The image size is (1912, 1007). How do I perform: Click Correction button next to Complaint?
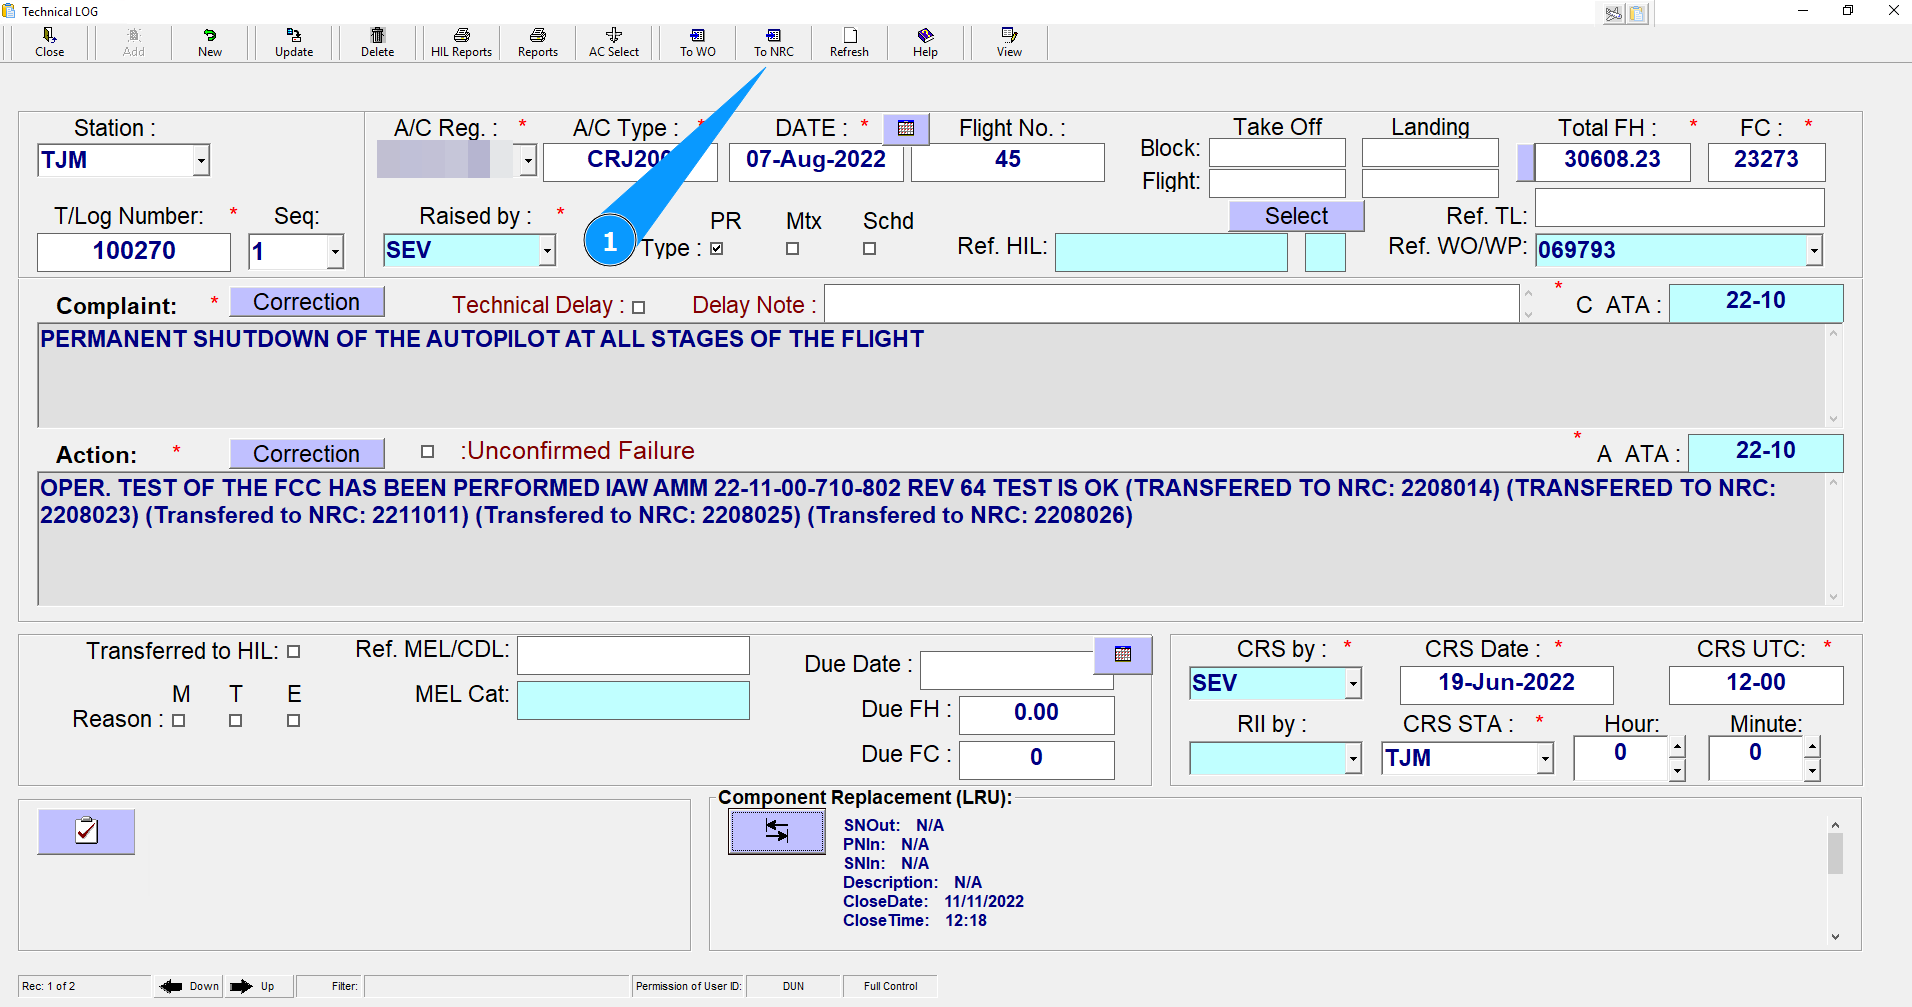pos(307,302)
